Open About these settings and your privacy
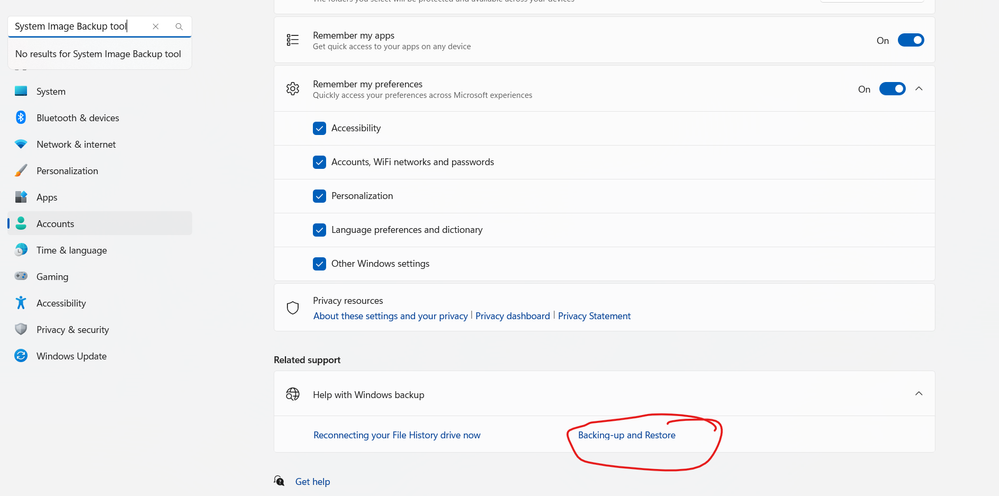999x496 pixels. point(390,316)
